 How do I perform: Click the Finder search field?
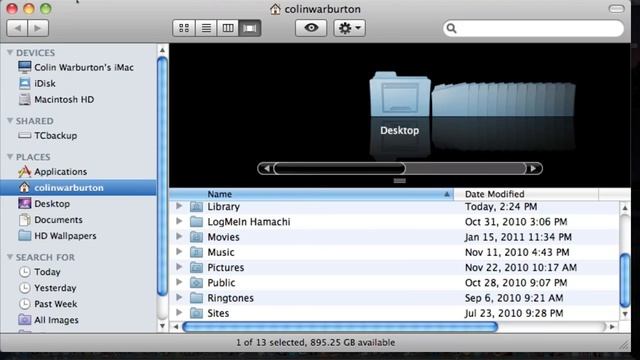(x=533, y=28)
